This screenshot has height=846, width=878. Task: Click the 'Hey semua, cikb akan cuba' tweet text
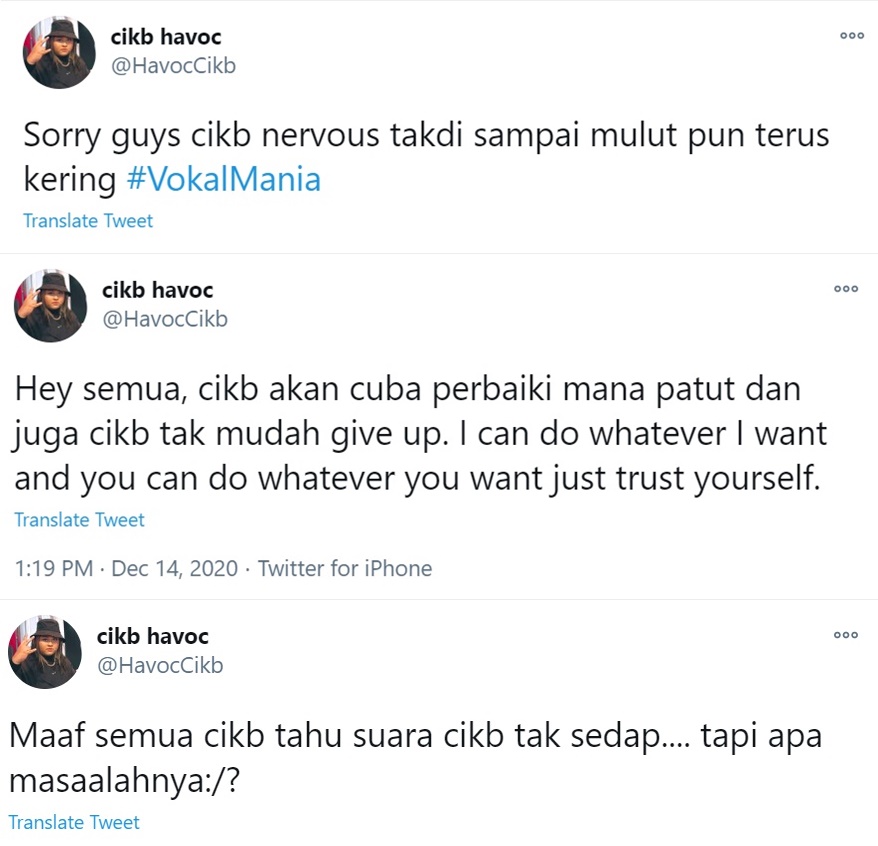420,433
